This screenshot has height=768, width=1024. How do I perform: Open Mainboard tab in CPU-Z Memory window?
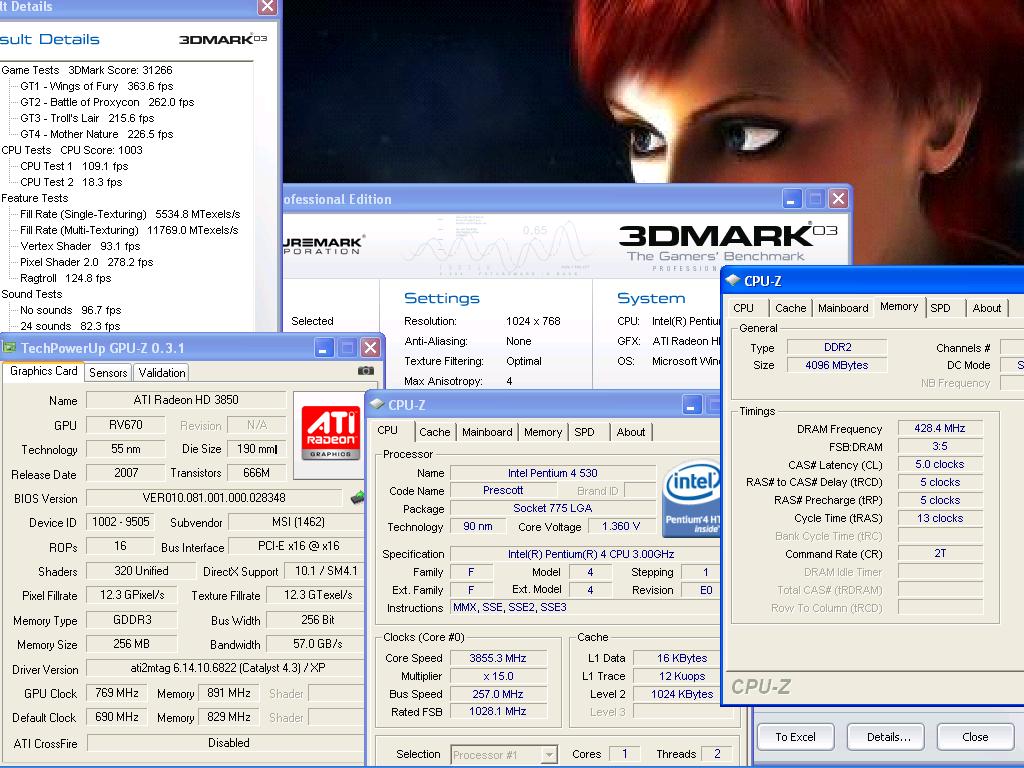[843, 308]
